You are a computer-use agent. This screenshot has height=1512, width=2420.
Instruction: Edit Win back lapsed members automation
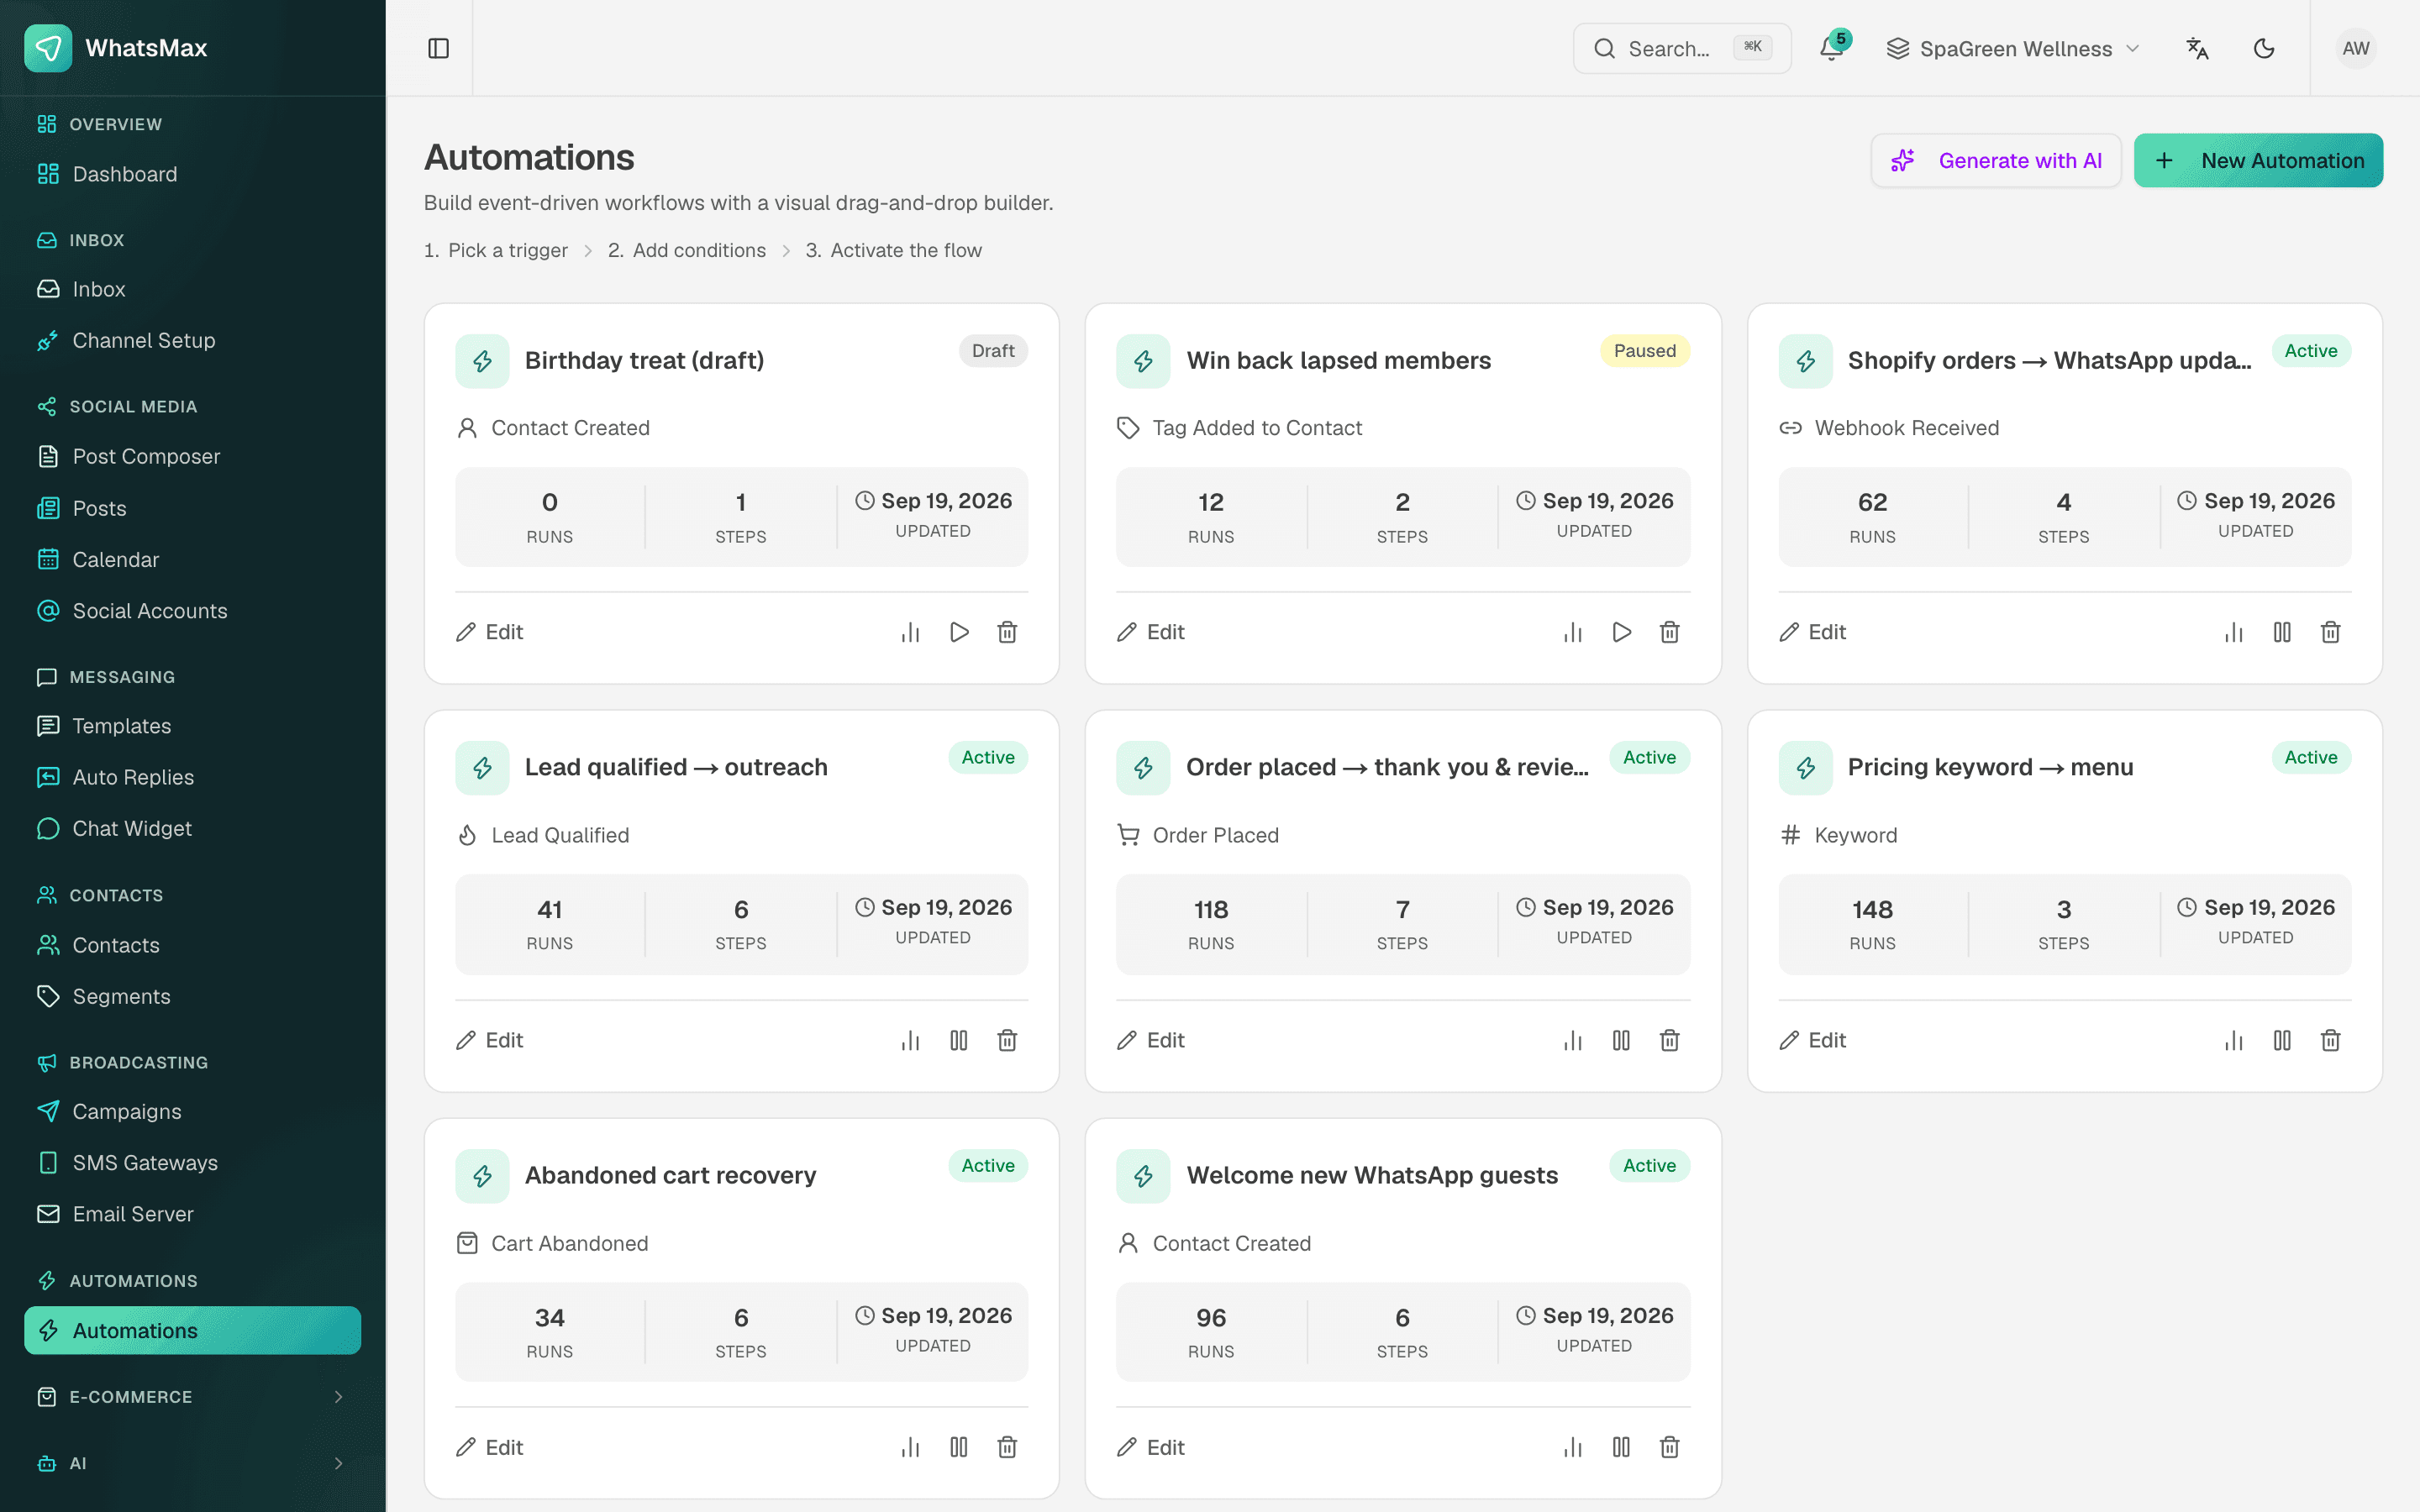pos(1151,632)
